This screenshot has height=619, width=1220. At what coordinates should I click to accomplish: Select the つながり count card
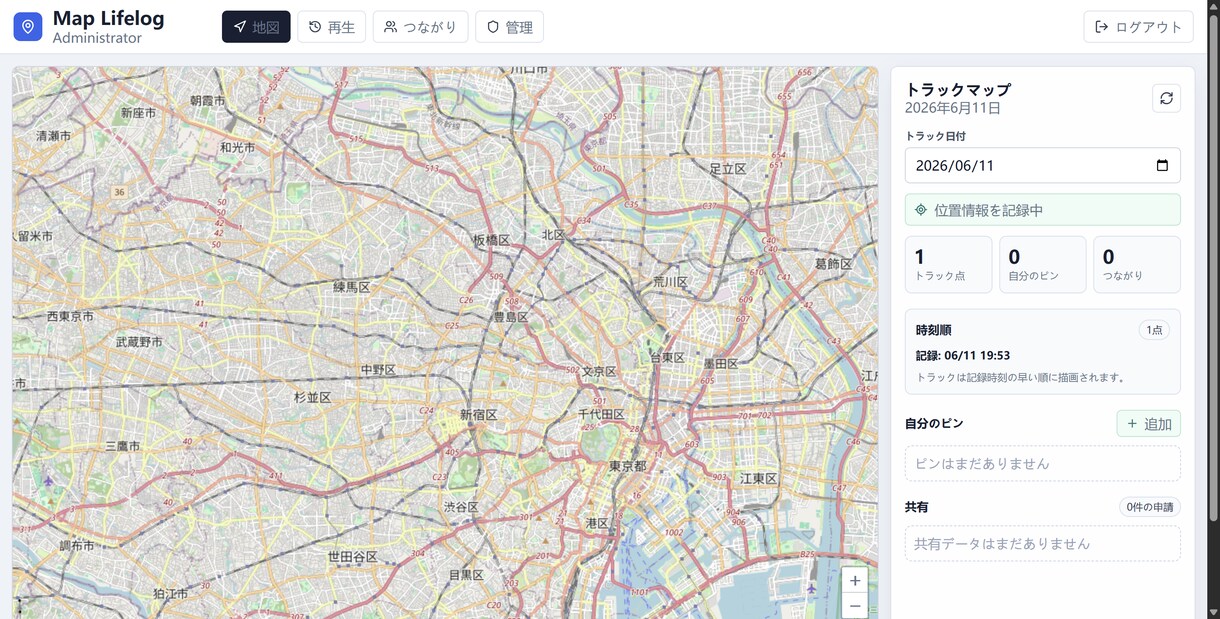[1137, 264]
